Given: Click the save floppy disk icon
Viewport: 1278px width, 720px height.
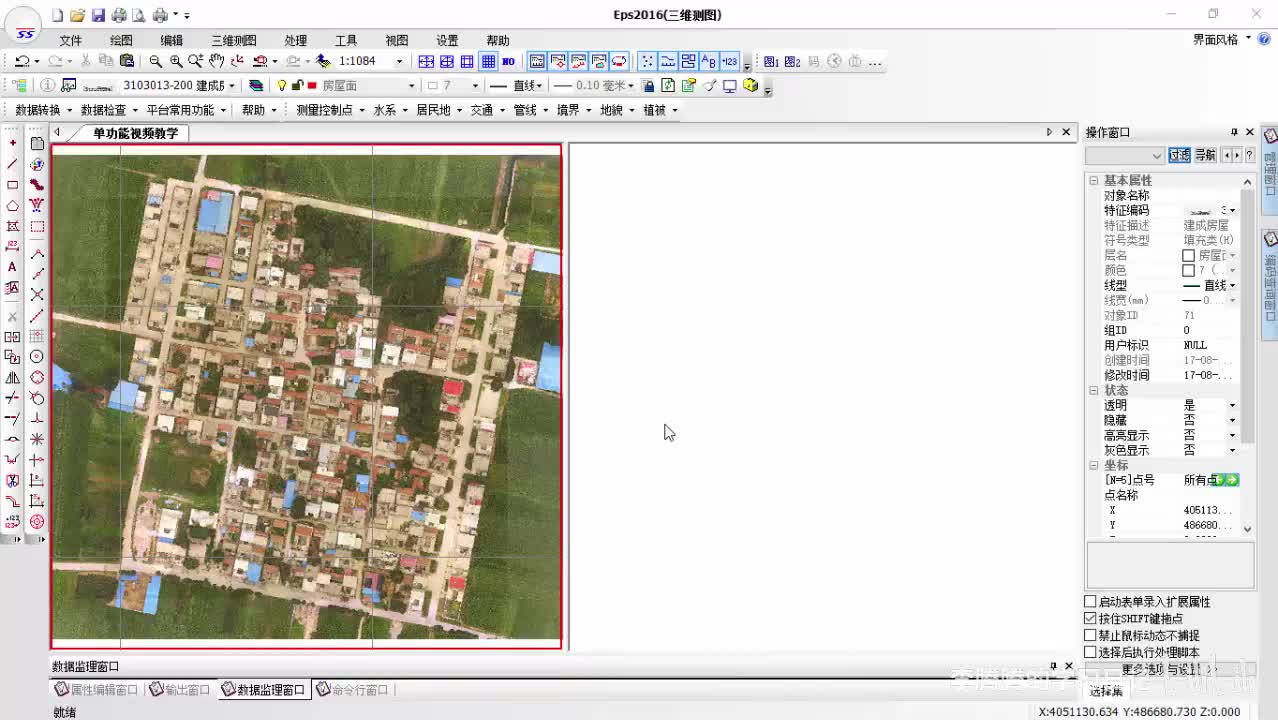Looking at the screenshot, I should (x=98, y=15).
